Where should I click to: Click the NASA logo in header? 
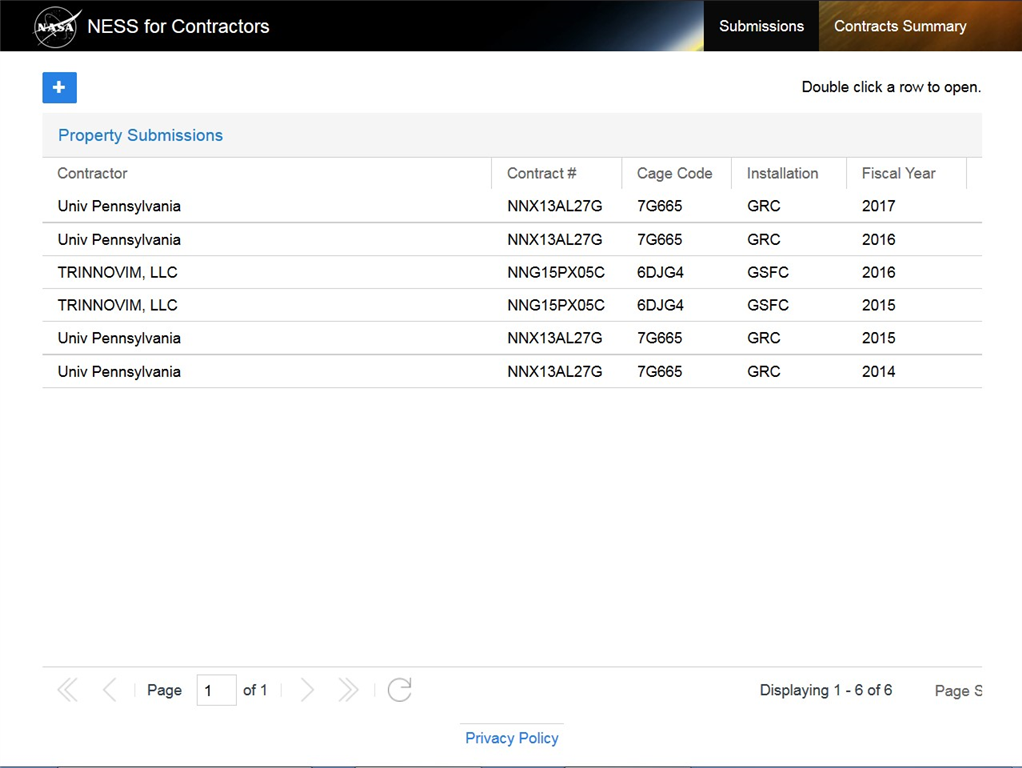(57, 27)
